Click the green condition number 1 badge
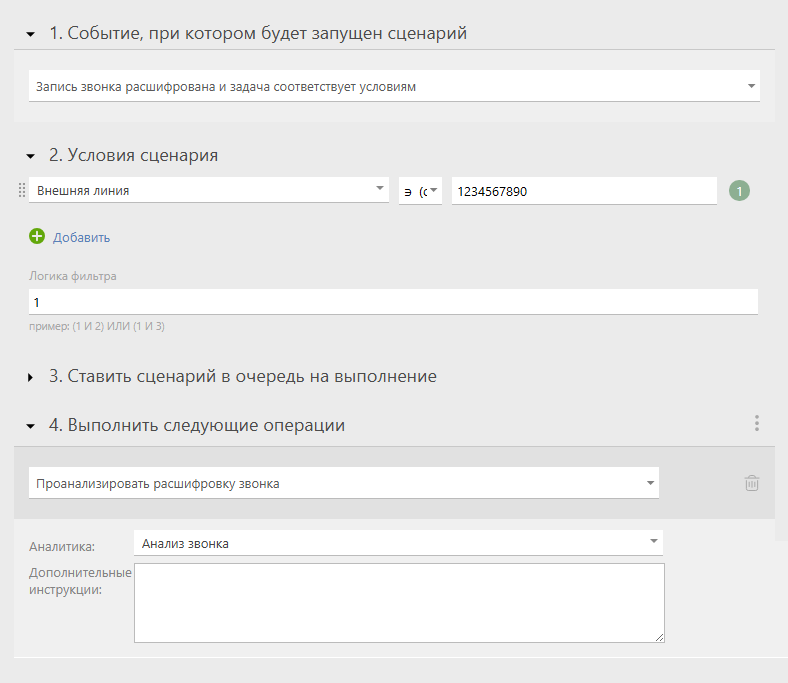 pyautogui.click(x=739, y=191)
